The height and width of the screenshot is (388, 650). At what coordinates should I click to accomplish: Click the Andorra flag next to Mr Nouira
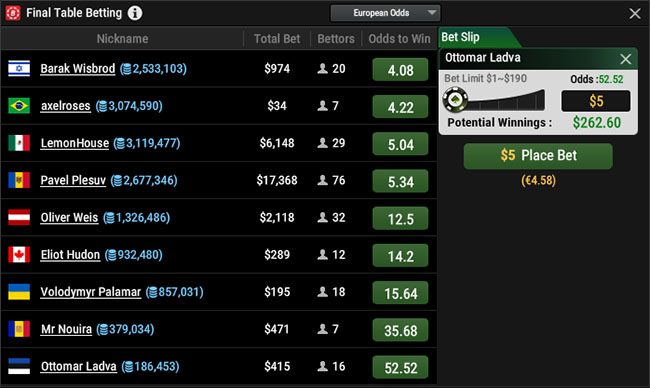pos(19,329)
